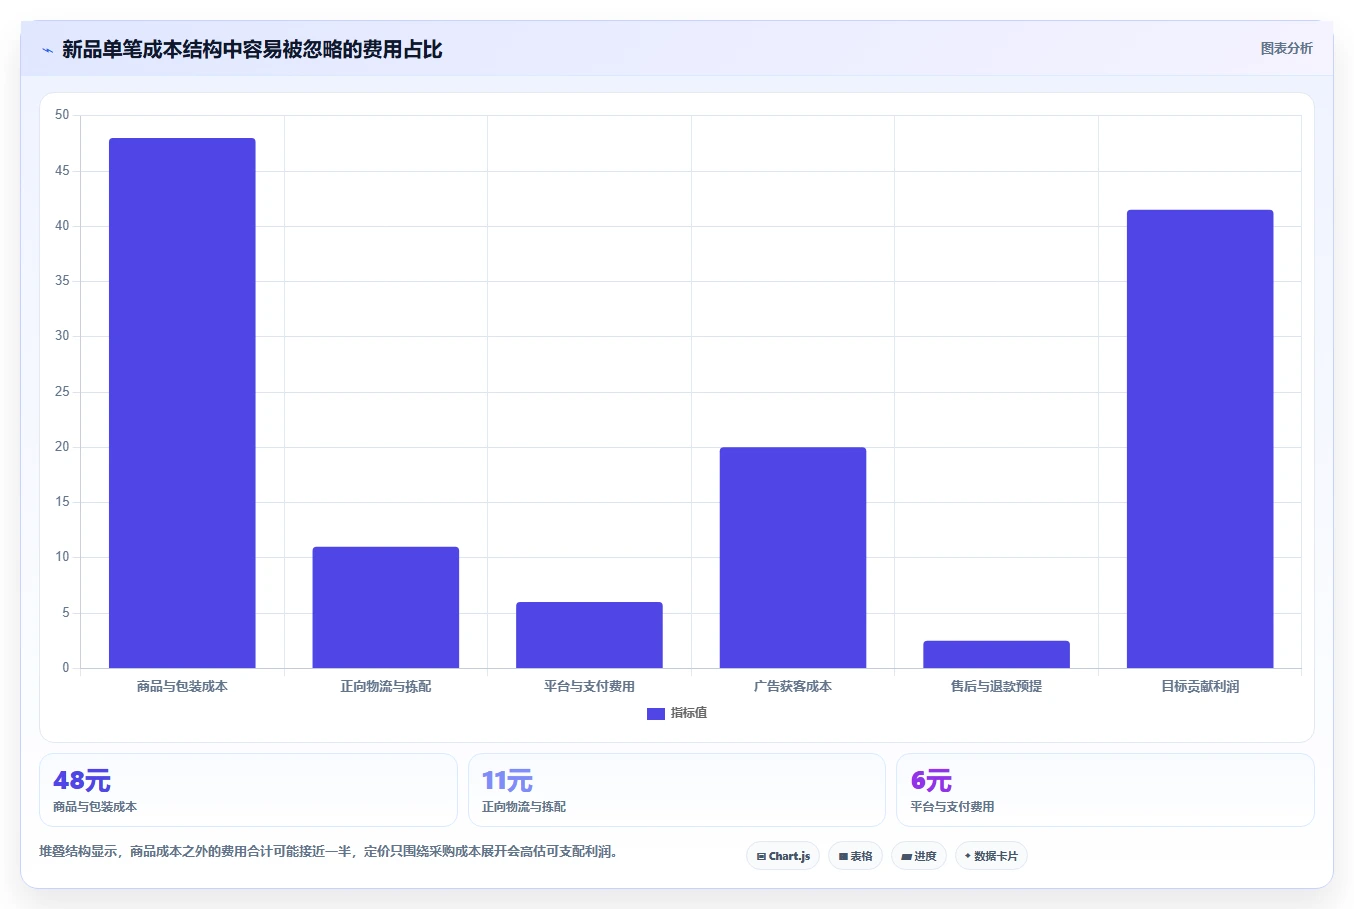Click the x-axis label 商品与包装成本
Image resolution: width=1354 pixels, height=909 pixels.
tap(182, 686)
